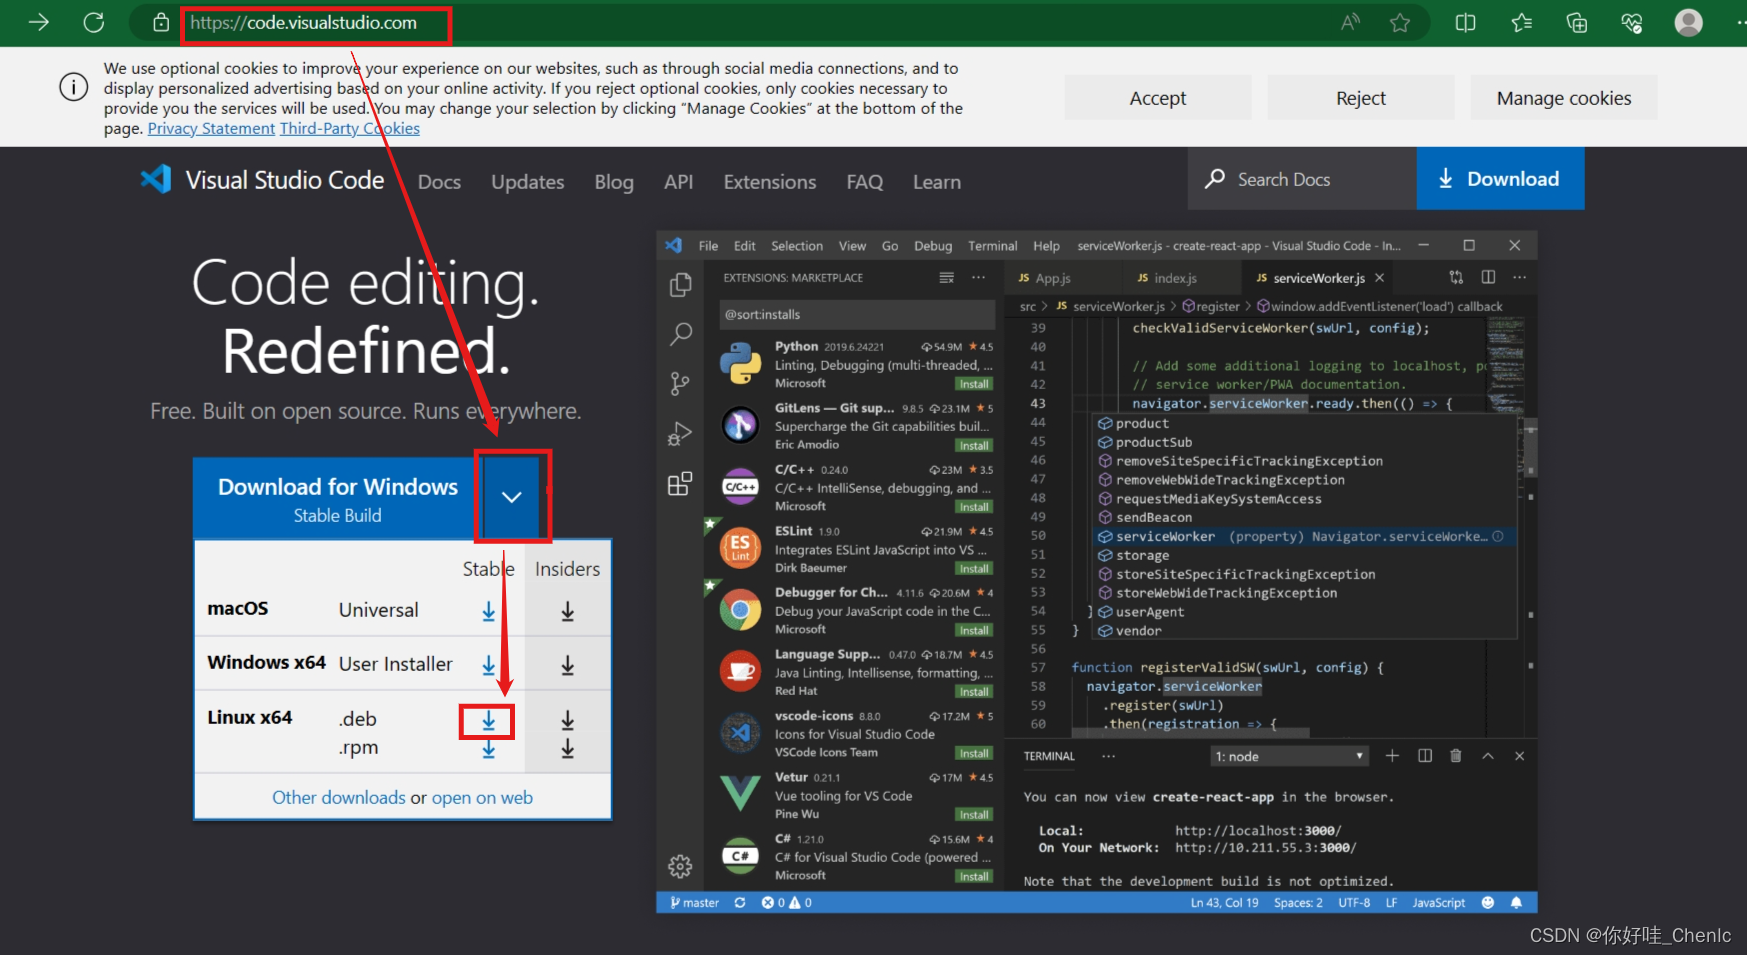Click the notifications bell in the status bar

tap(1516, 902)
